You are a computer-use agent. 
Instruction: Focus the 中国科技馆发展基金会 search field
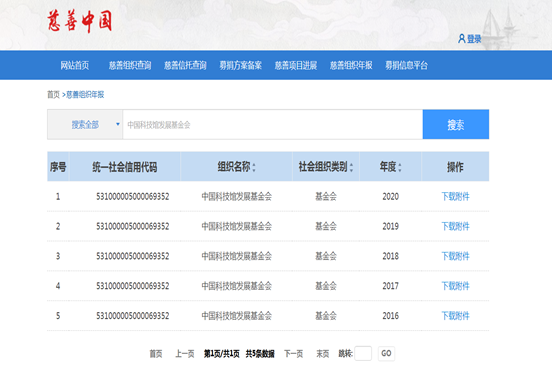tap(272, 124)
